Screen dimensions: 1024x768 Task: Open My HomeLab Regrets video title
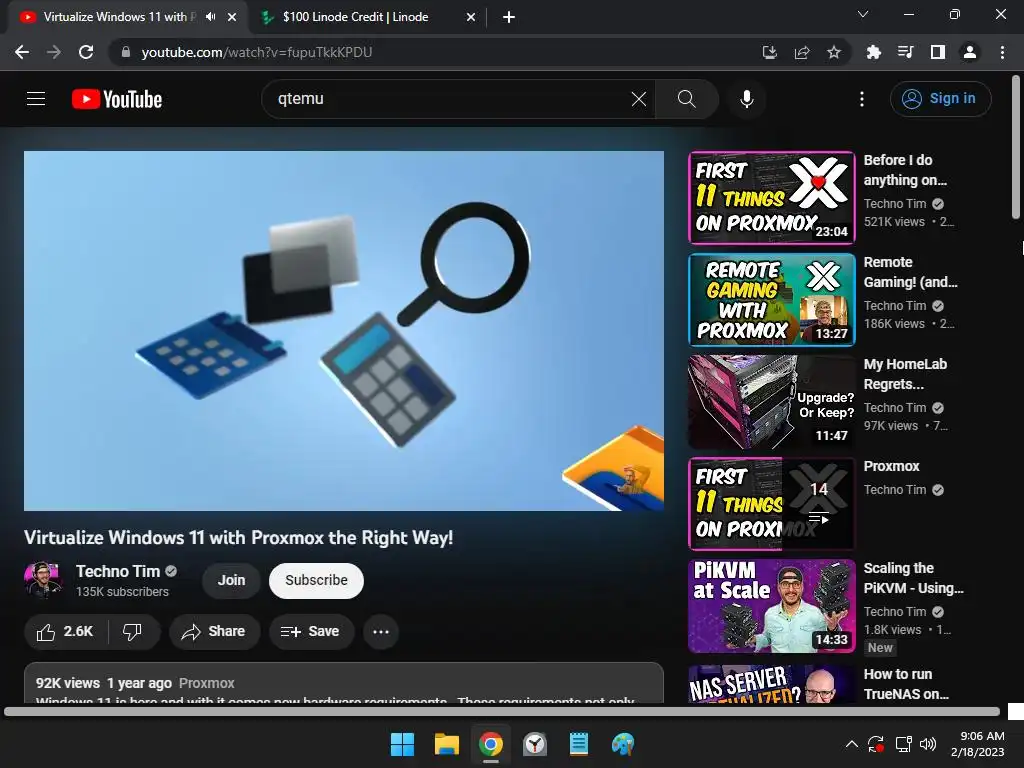point(905,374)
